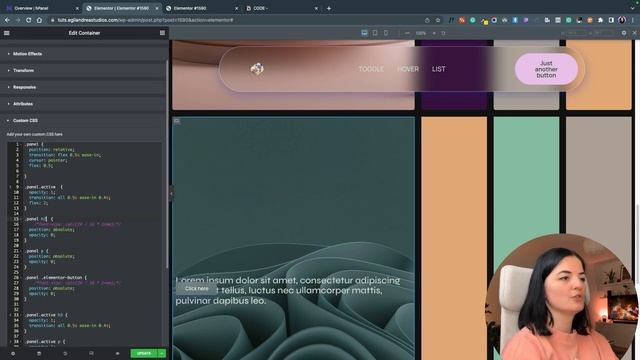Open Elementor settings gear in footer

[x=13, y=353]
